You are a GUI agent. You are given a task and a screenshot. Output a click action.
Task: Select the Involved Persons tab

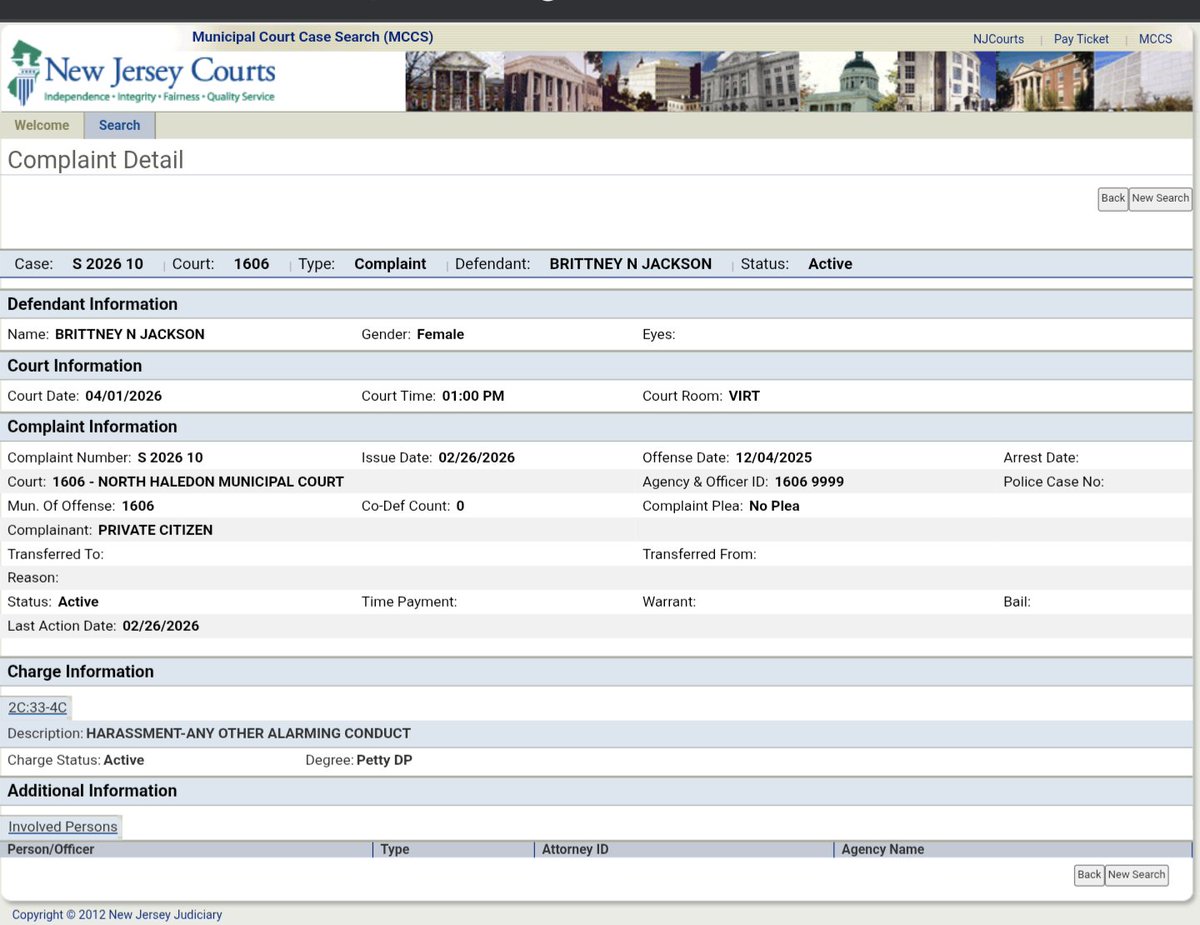pos(63,827)
